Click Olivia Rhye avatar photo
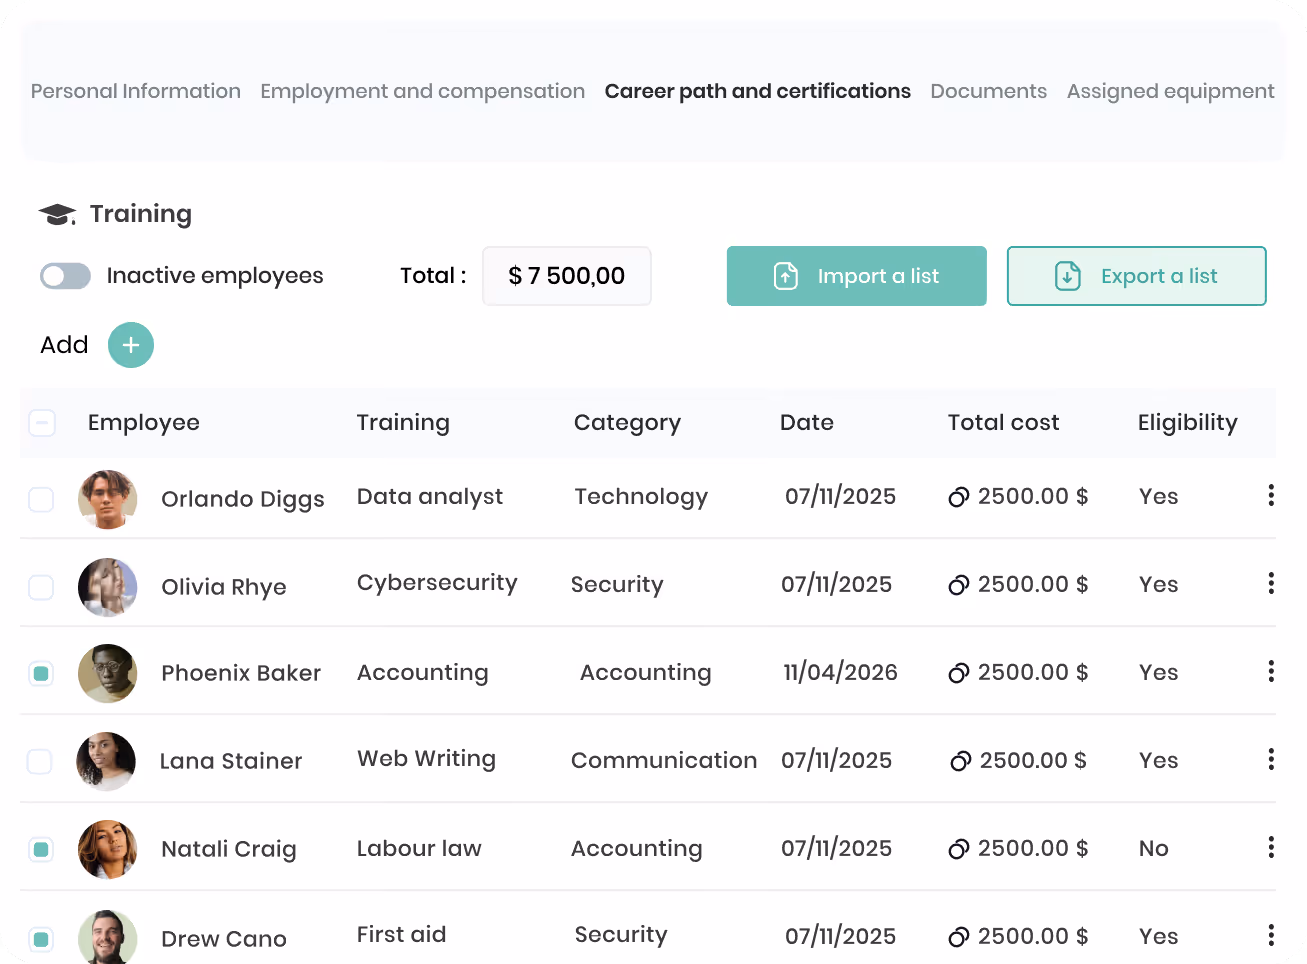The width and height of the screenshot is (1307, 964). pos(108,587)
